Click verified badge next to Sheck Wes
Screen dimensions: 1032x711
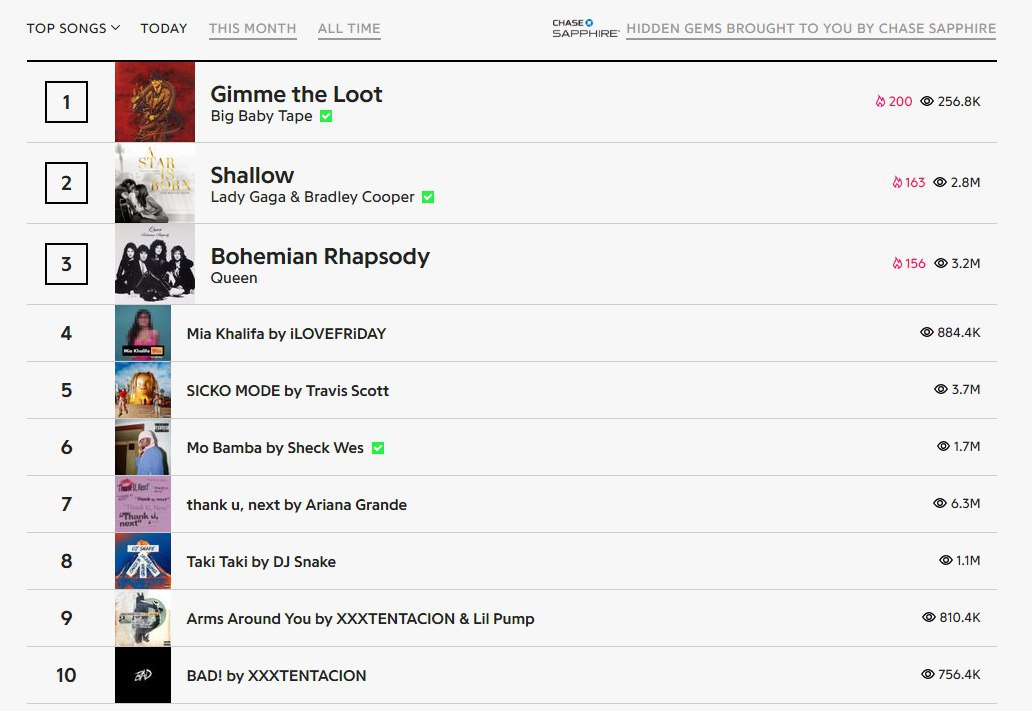coord(378,448)
